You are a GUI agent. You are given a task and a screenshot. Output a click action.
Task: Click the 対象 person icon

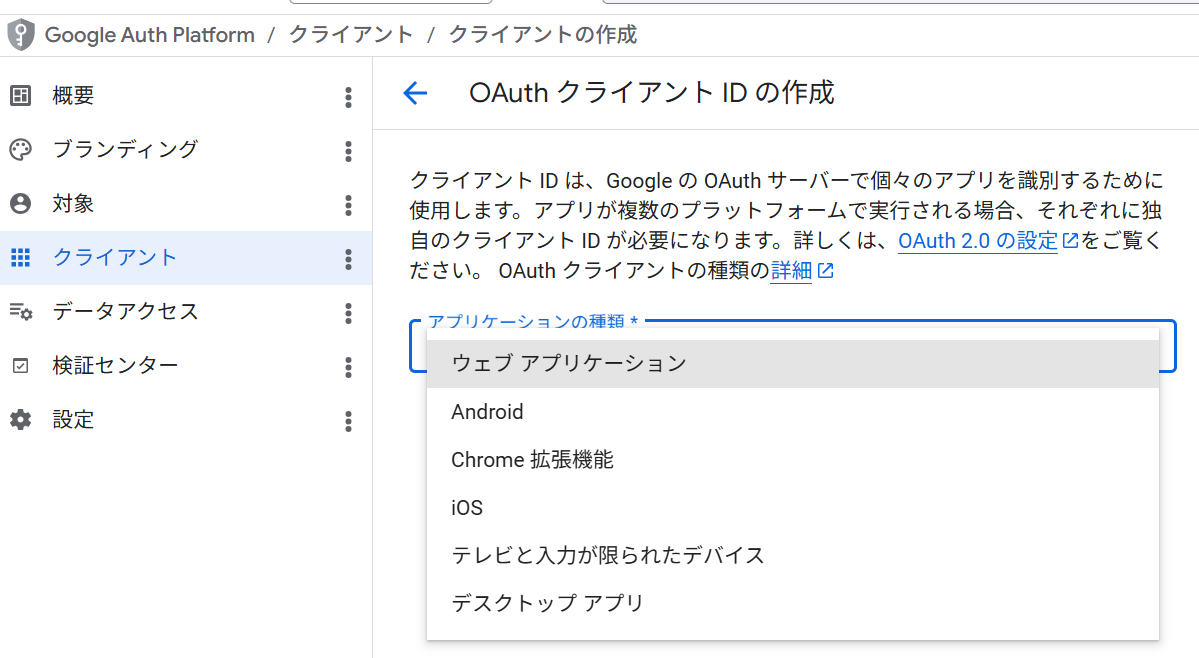21,203
